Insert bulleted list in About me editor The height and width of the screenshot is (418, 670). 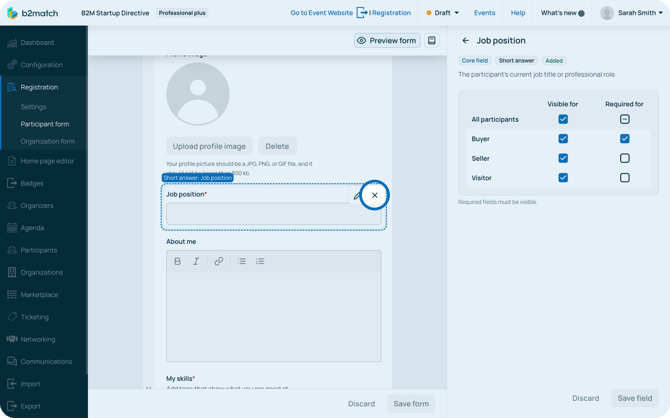[242, 261]
